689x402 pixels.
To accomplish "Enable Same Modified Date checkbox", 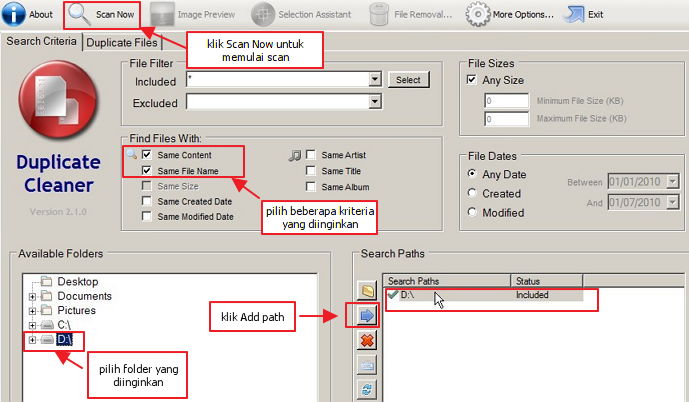I will click(x=147, y=217).
